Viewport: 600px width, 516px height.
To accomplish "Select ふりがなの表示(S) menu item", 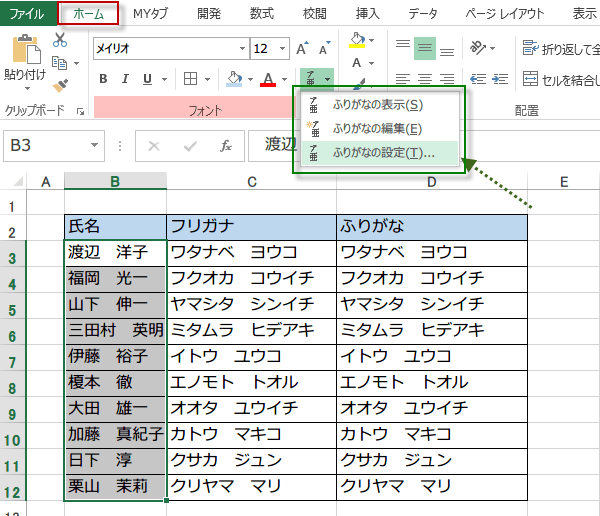I will tap(380, 105).
